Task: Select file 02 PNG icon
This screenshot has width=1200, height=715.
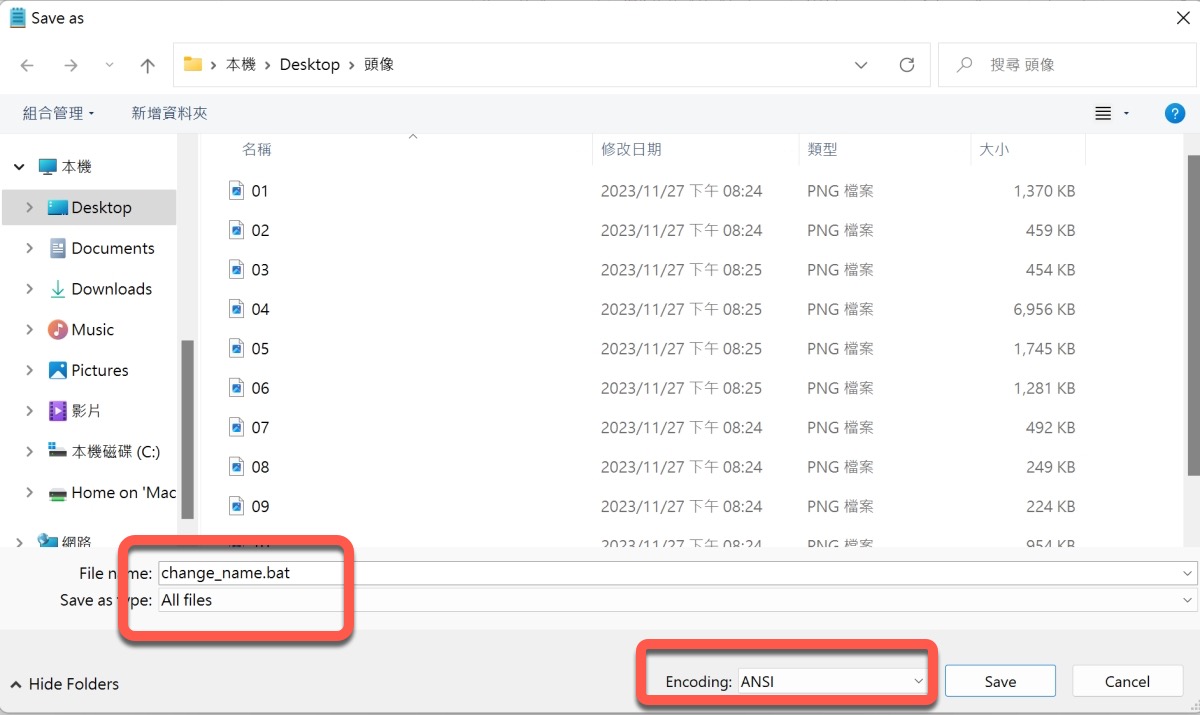Action: [x=237, y=230]
